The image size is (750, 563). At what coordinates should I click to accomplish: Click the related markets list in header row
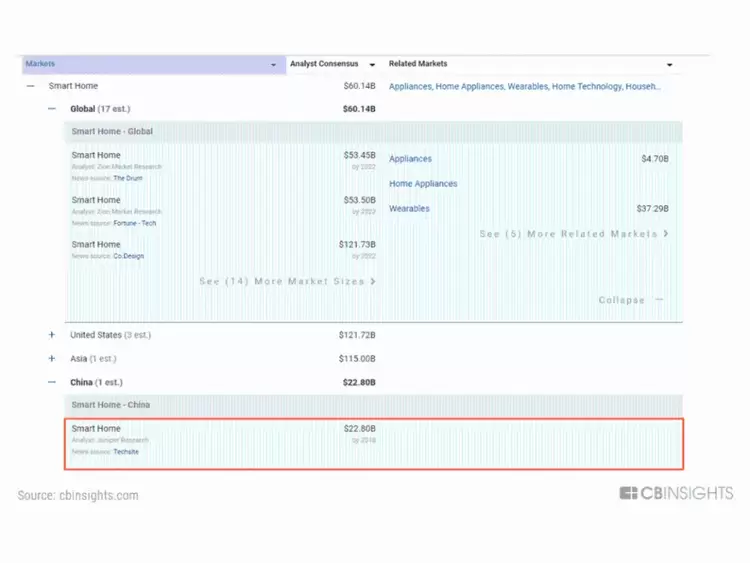(524, 87)
